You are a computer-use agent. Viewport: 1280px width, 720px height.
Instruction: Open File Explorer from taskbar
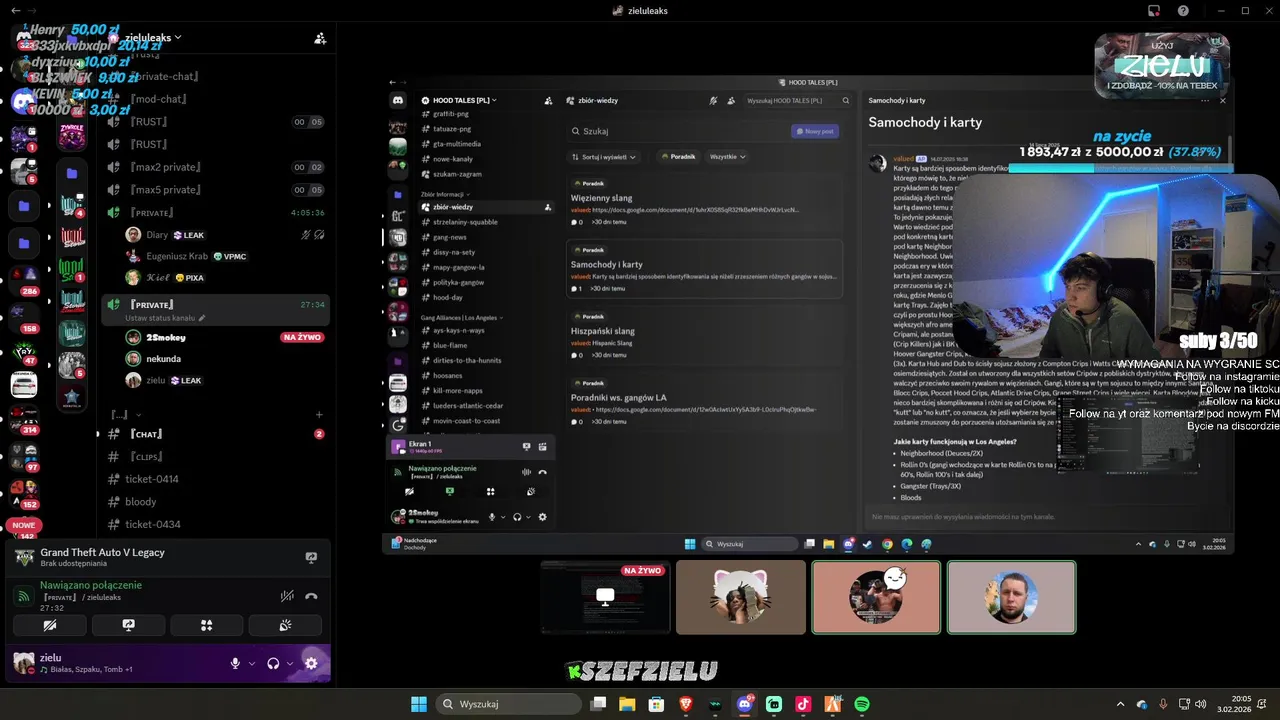coord(627,704)
